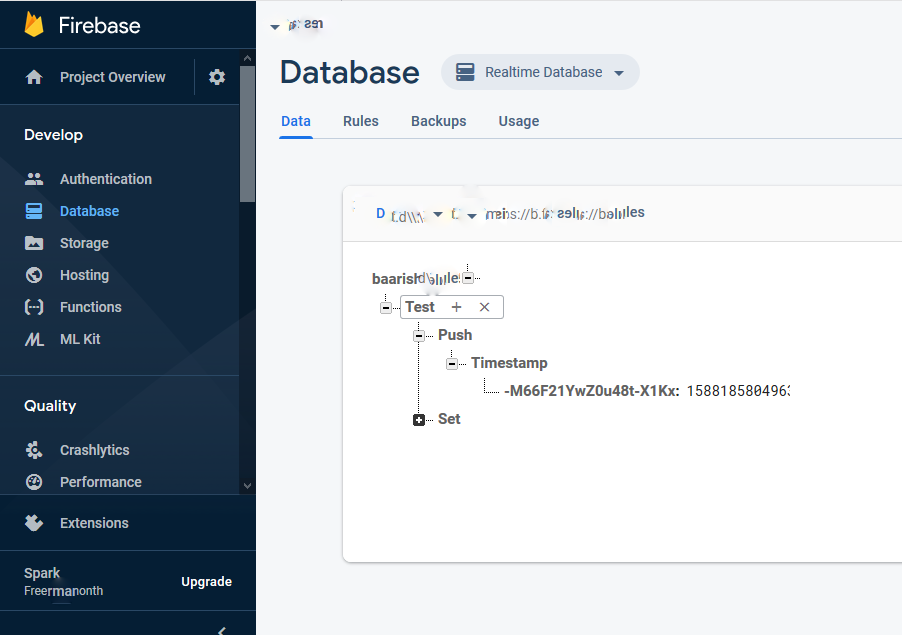This screenshot has width=902, height=635.
Task: Click the Spark plan label
Action: 42,573
